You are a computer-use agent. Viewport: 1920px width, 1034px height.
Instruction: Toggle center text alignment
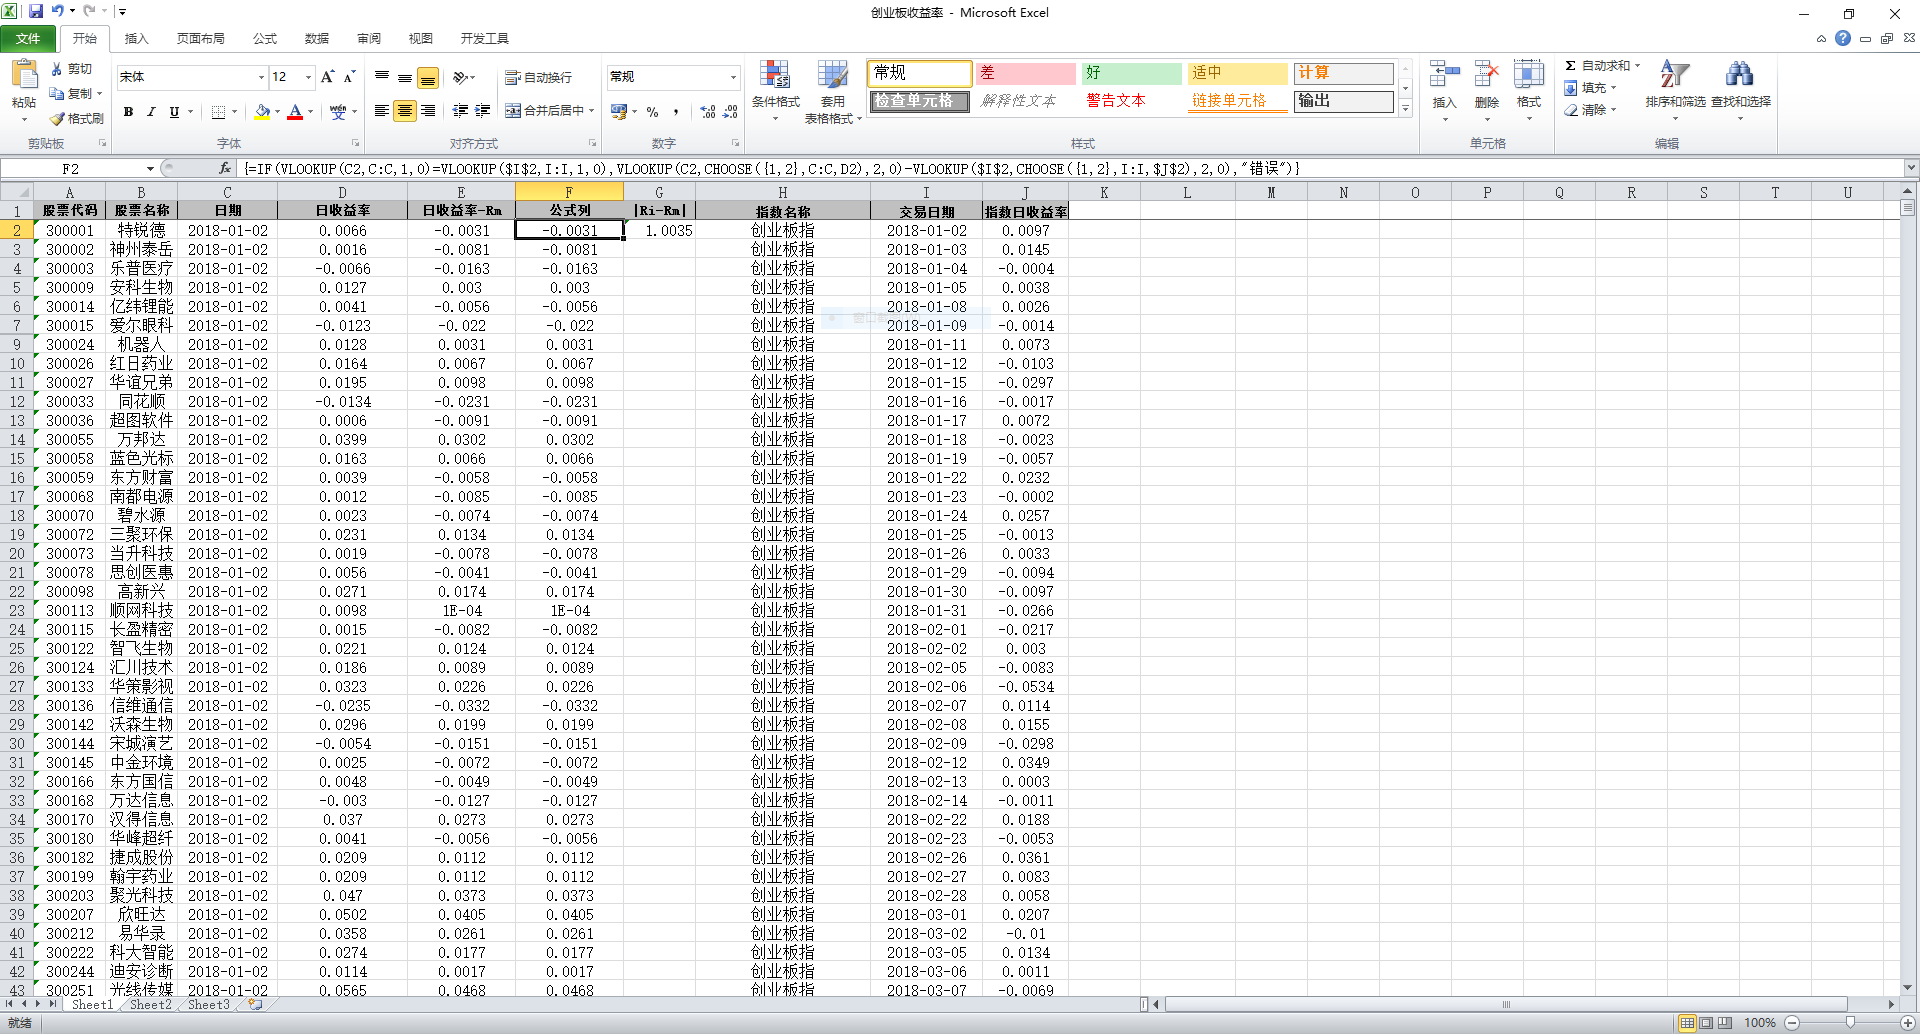click(x=405, y=111)
